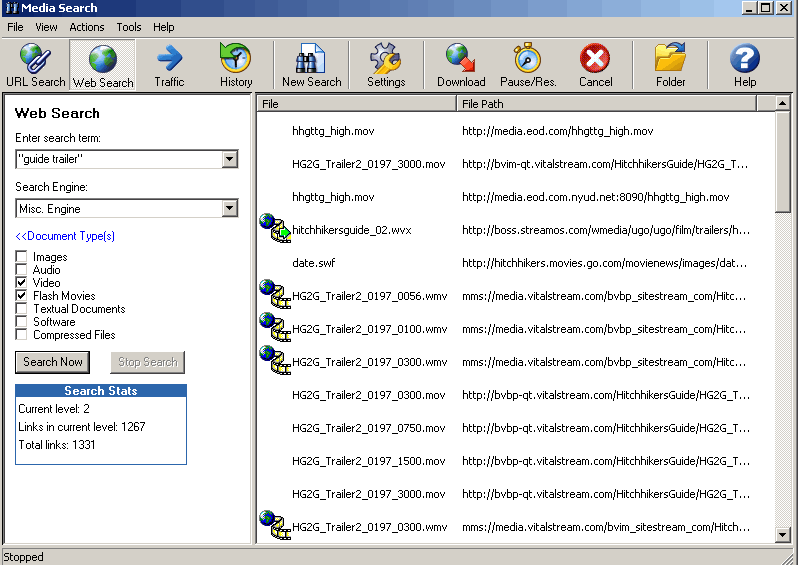Open the Tools menu
Screen dimensions: 798x565
[129, 27]
